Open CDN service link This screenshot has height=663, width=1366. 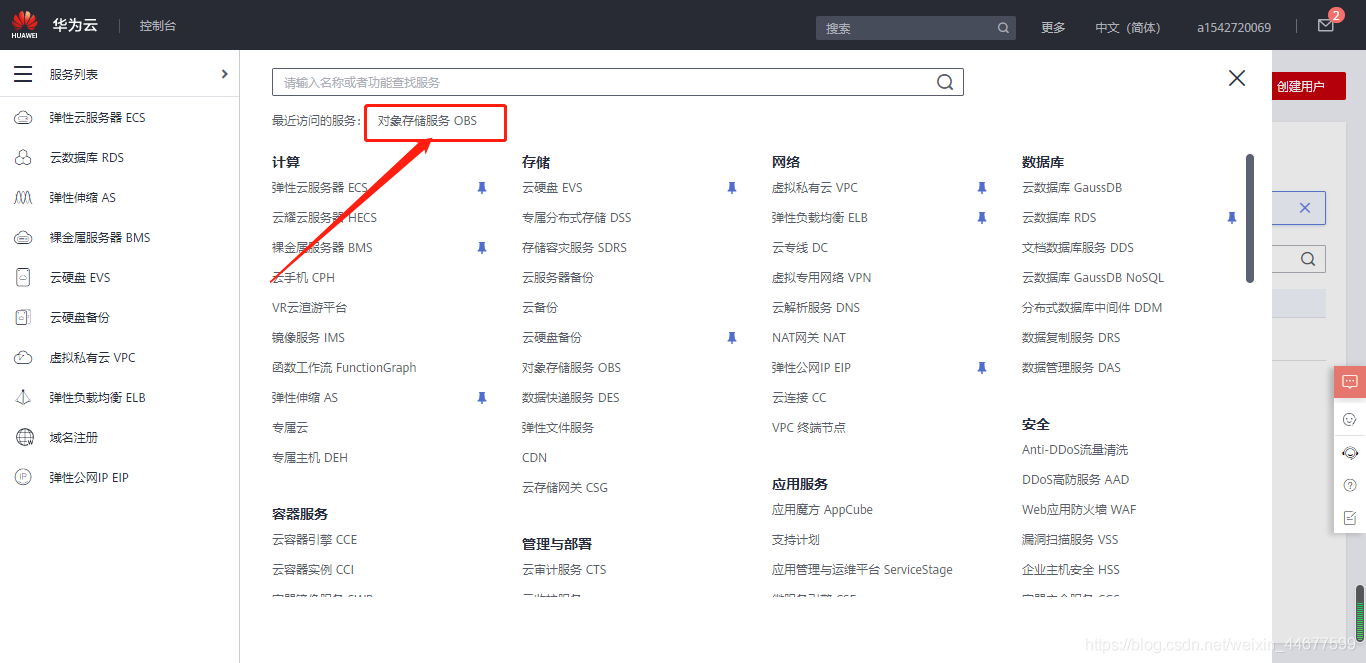pyautogui.click(x=534, y=458)
